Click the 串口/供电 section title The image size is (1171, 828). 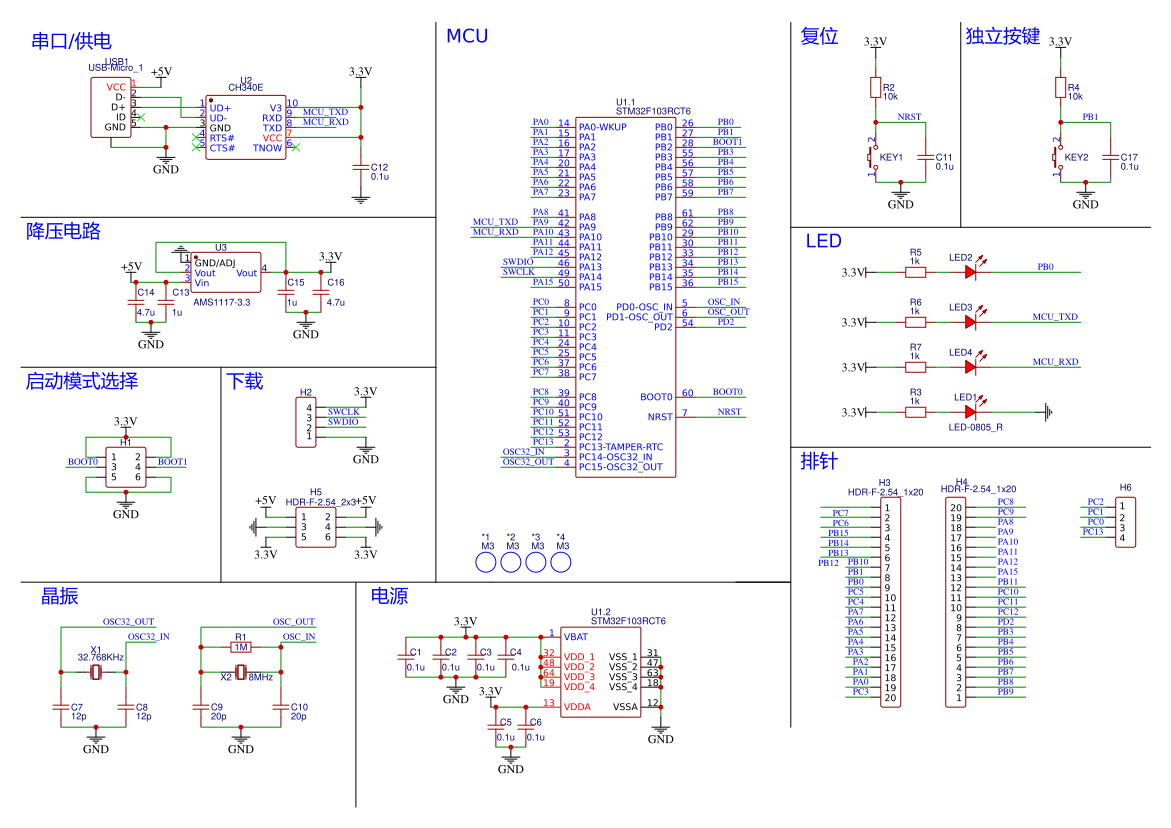click(71, 41)
